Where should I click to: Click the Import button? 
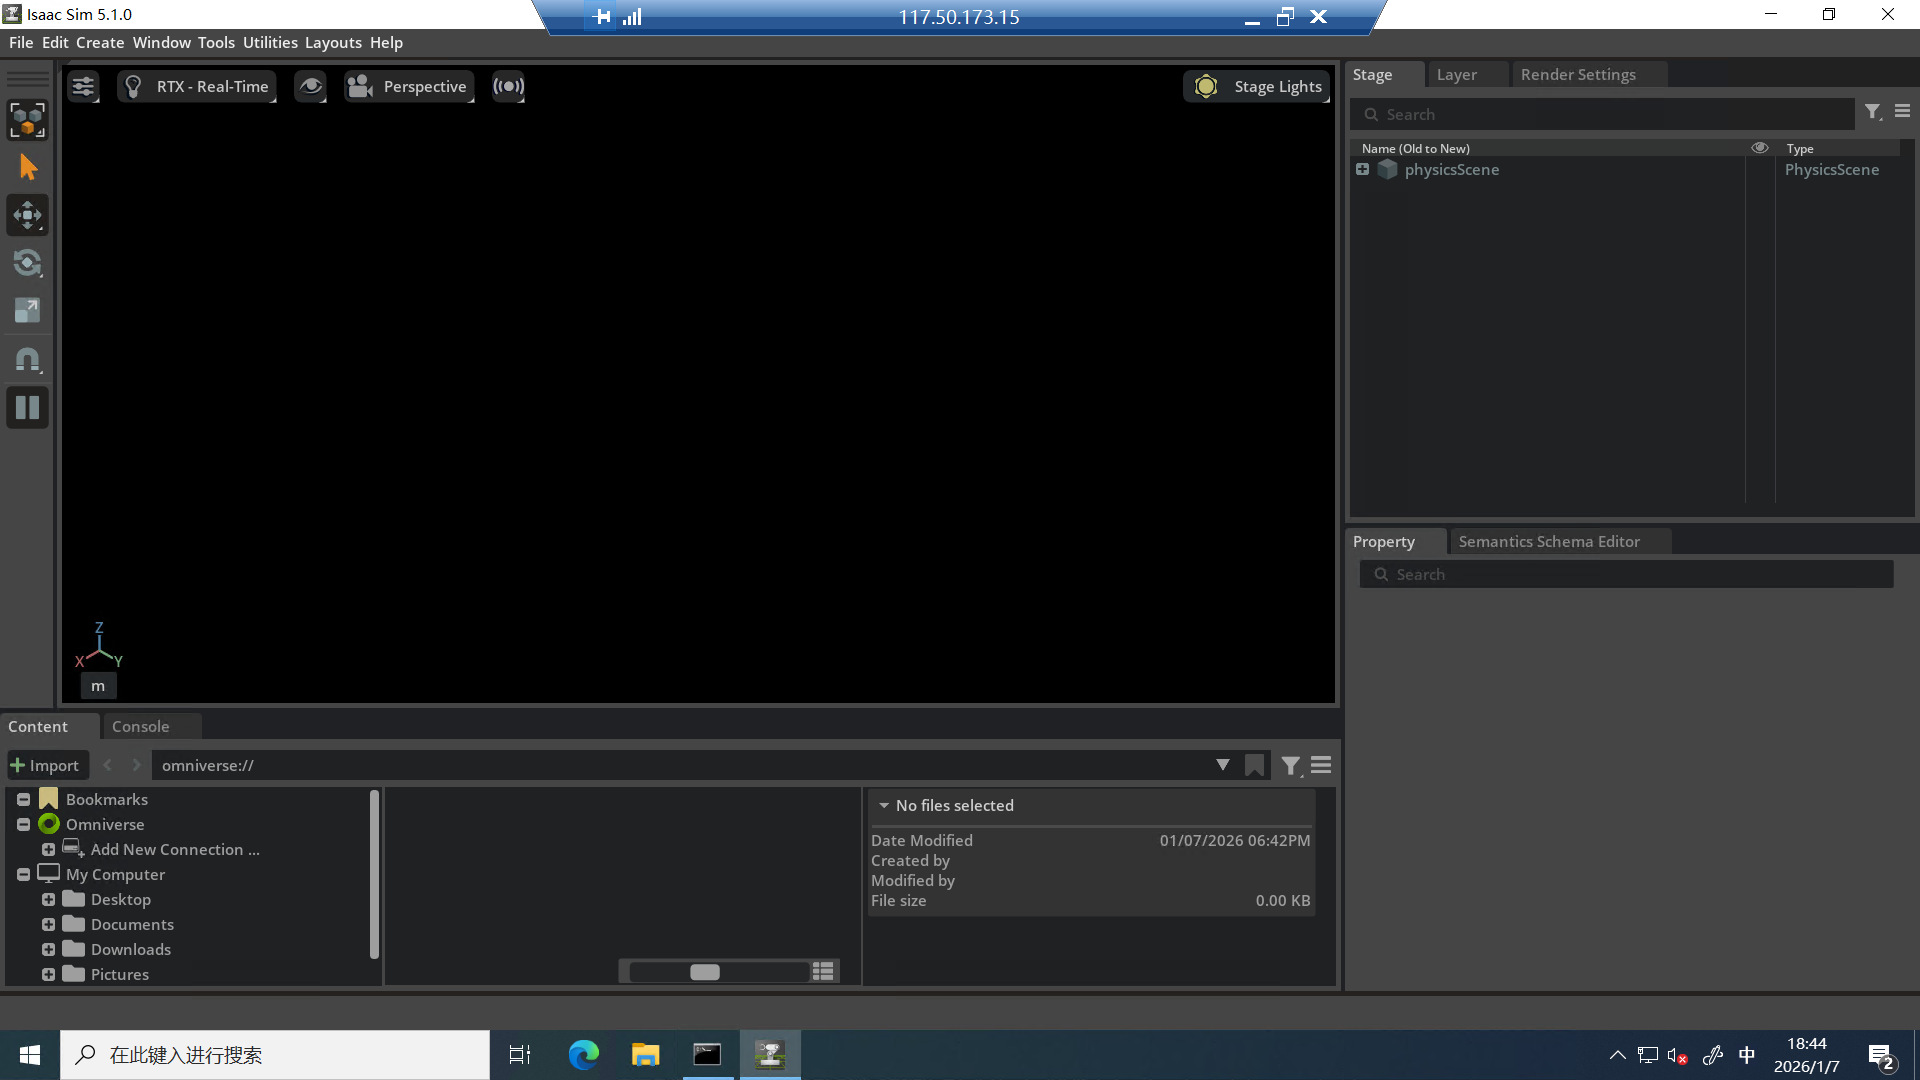pyautogui.click(x=45, y=765)
